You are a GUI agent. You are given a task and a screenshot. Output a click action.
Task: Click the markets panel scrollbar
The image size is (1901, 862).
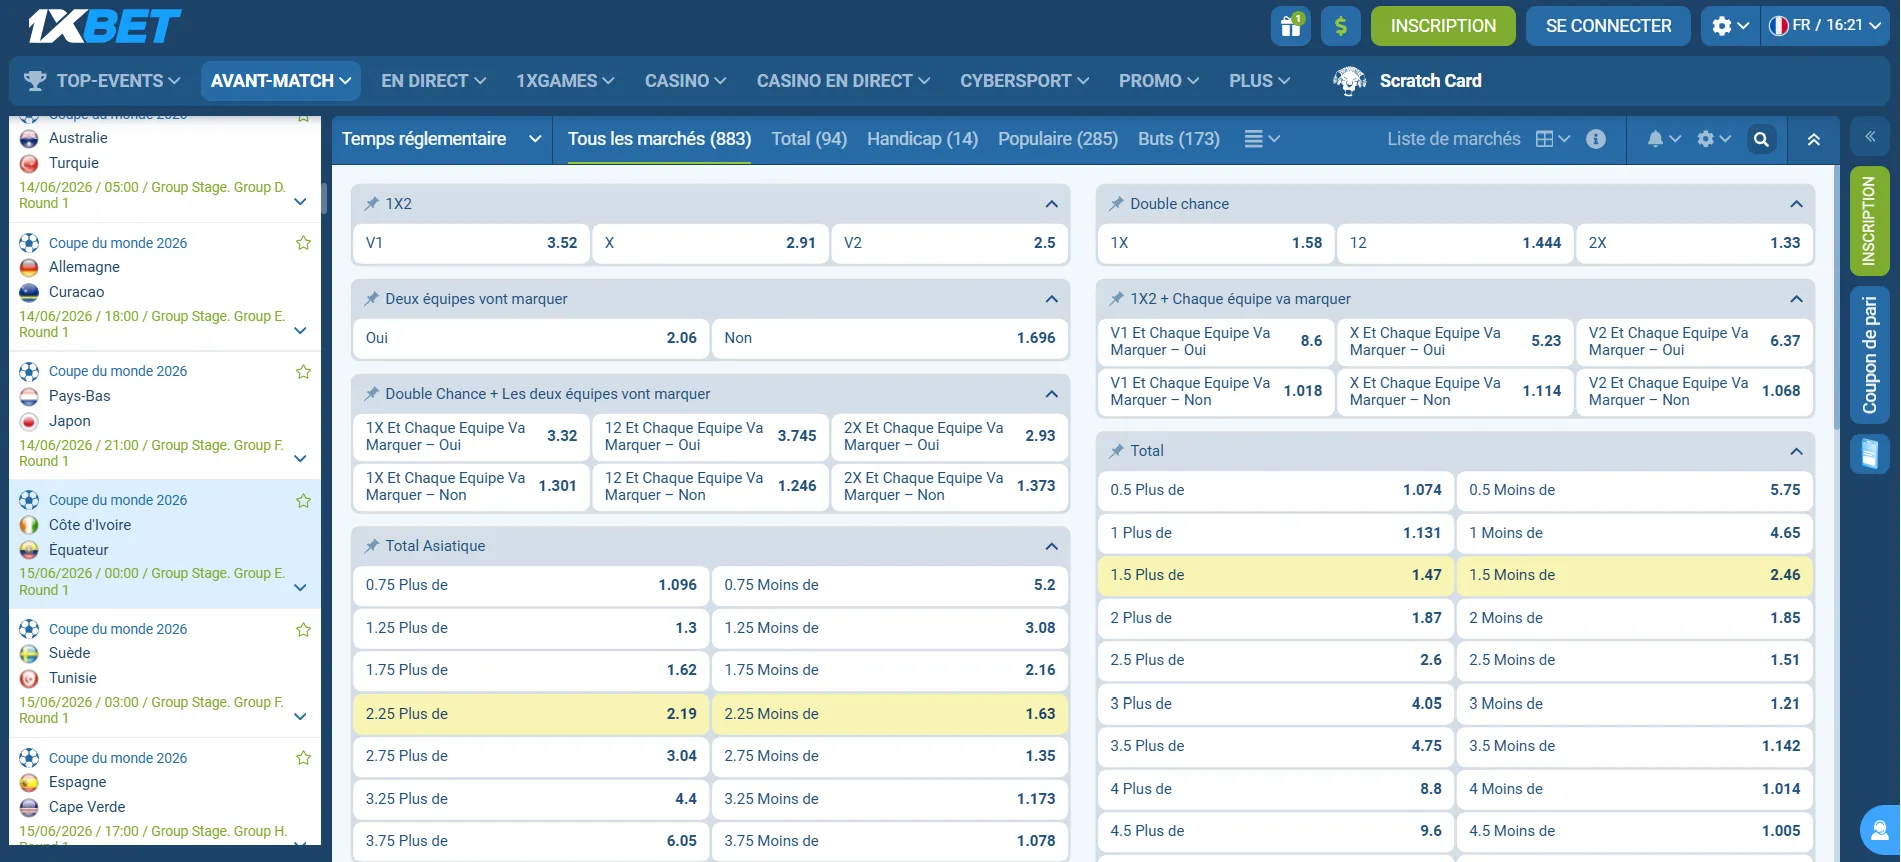tap(1835, 298)
